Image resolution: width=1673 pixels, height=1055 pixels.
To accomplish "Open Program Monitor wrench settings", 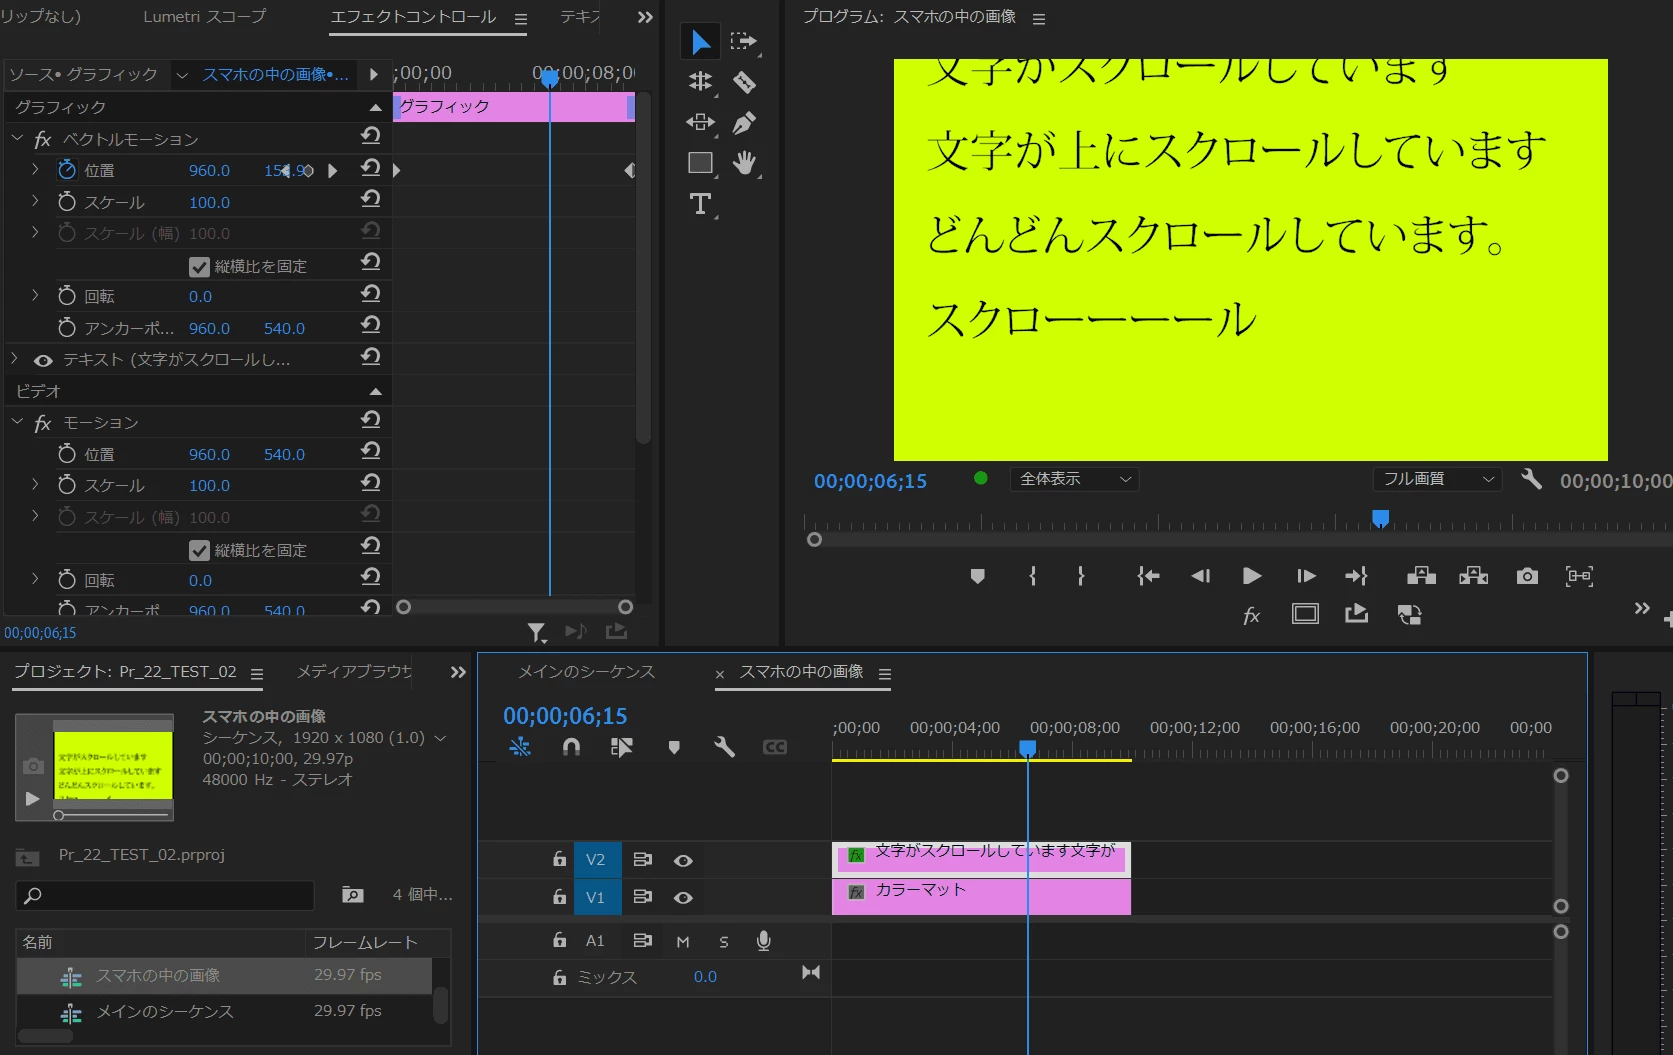I will click(1531, 479).
